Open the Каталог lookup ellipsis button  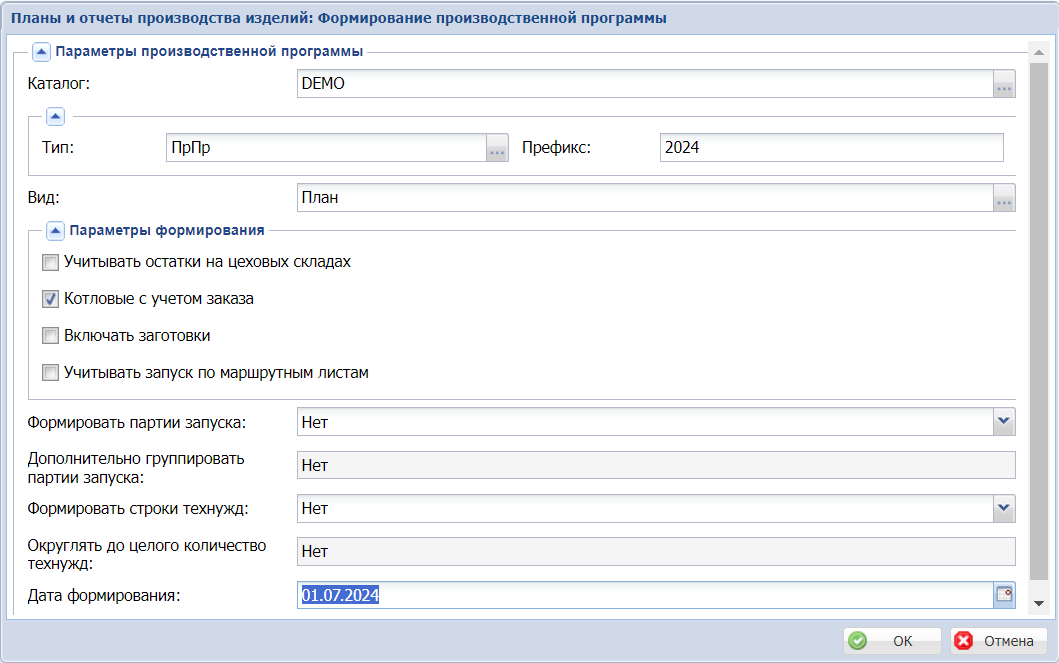1004,85
